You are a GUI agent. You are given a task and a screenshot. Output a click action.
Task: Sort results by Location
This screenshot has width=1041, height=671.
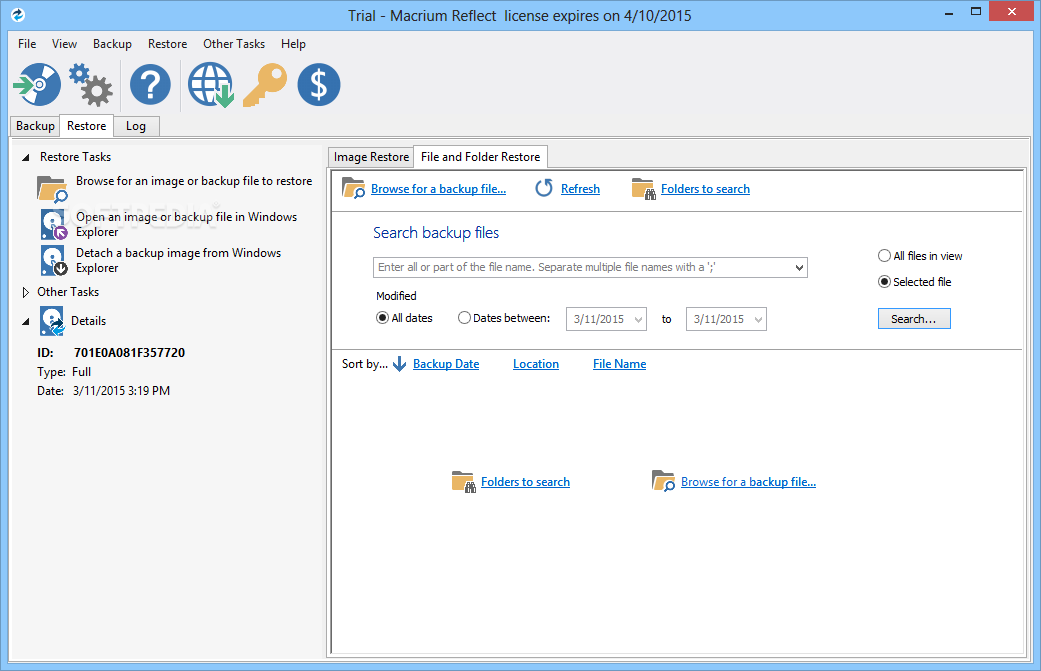536,364
